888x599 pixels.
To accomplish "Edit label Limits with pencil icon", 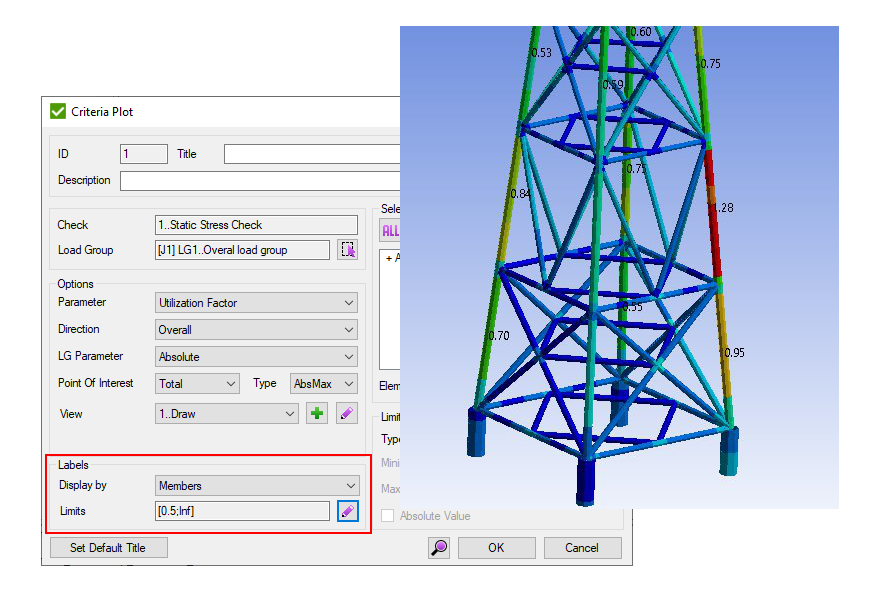I will [347, 511].
